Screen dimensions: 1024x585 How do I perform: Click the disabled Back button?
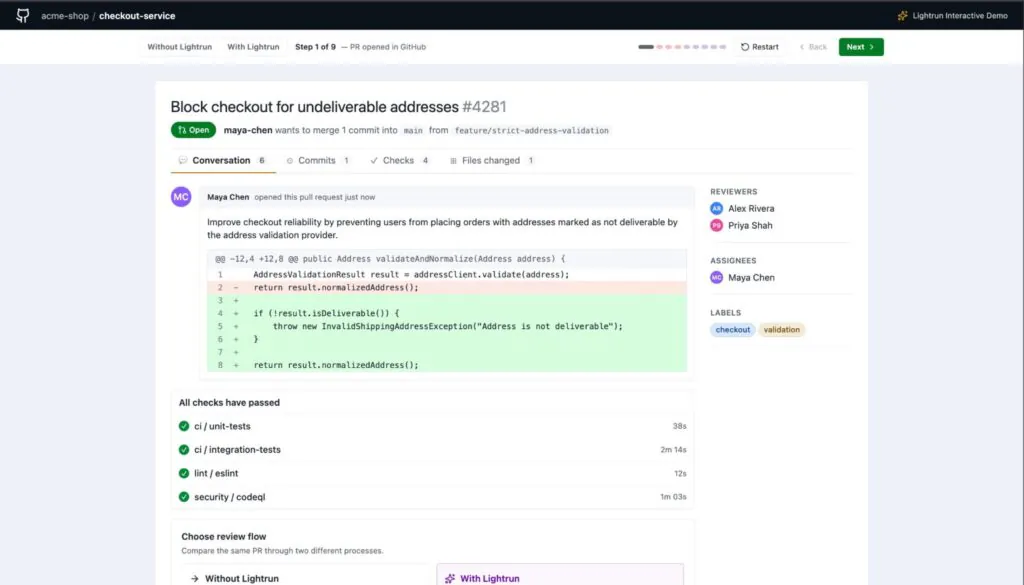click(813, 47)
